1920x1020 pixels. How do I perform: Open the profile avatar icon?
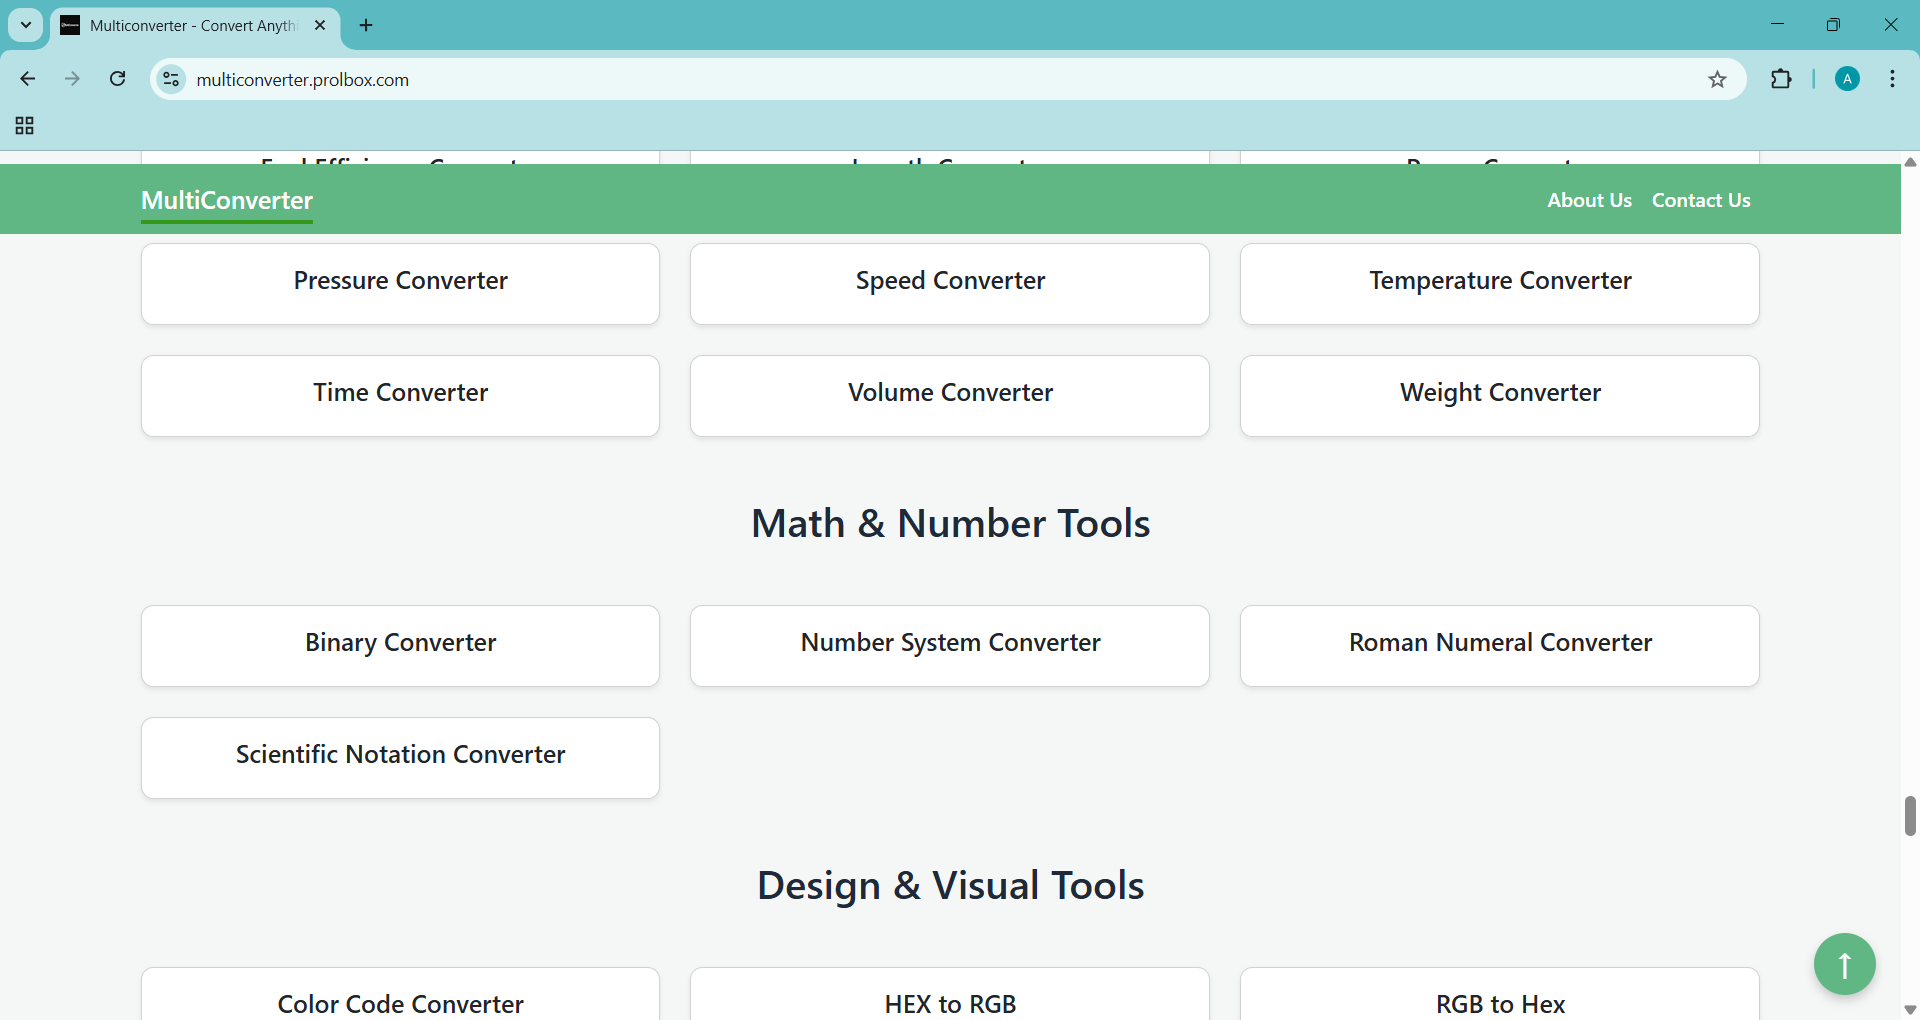coord(1847,79)
